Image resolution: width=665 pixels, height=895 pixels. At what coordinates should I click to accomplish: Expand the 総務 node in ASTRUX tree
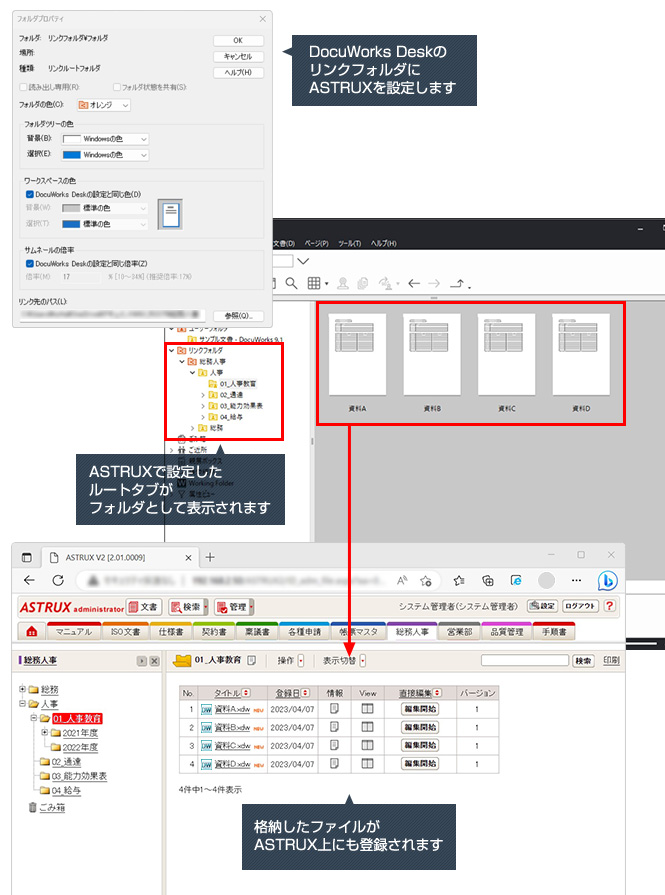point(23,689)
